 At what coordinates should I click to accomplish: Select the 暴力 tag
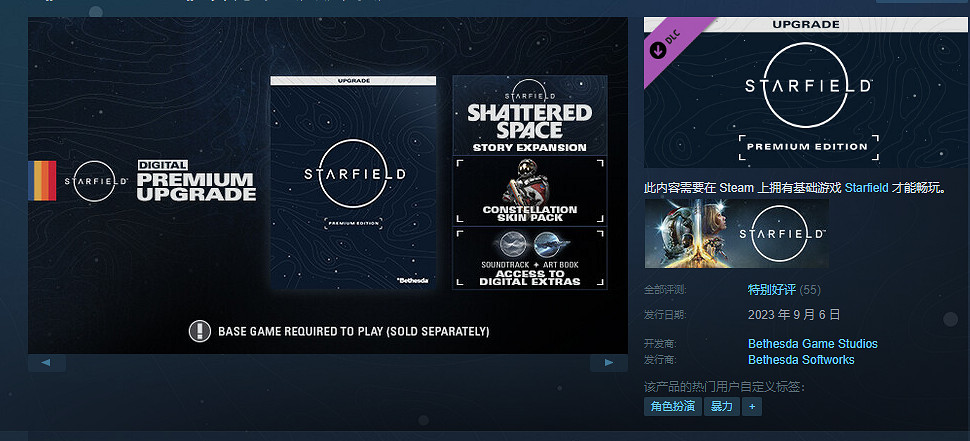click(x=721, y=407)
